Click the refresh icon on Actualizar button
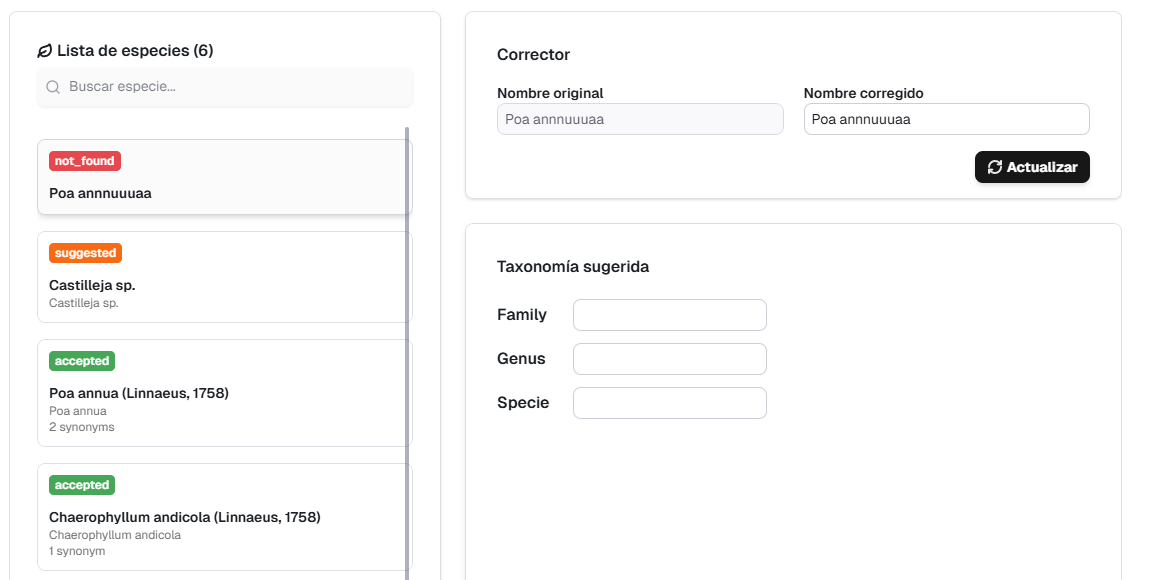The width and height of the screenshot is (1162, 580). click(994, 167)
